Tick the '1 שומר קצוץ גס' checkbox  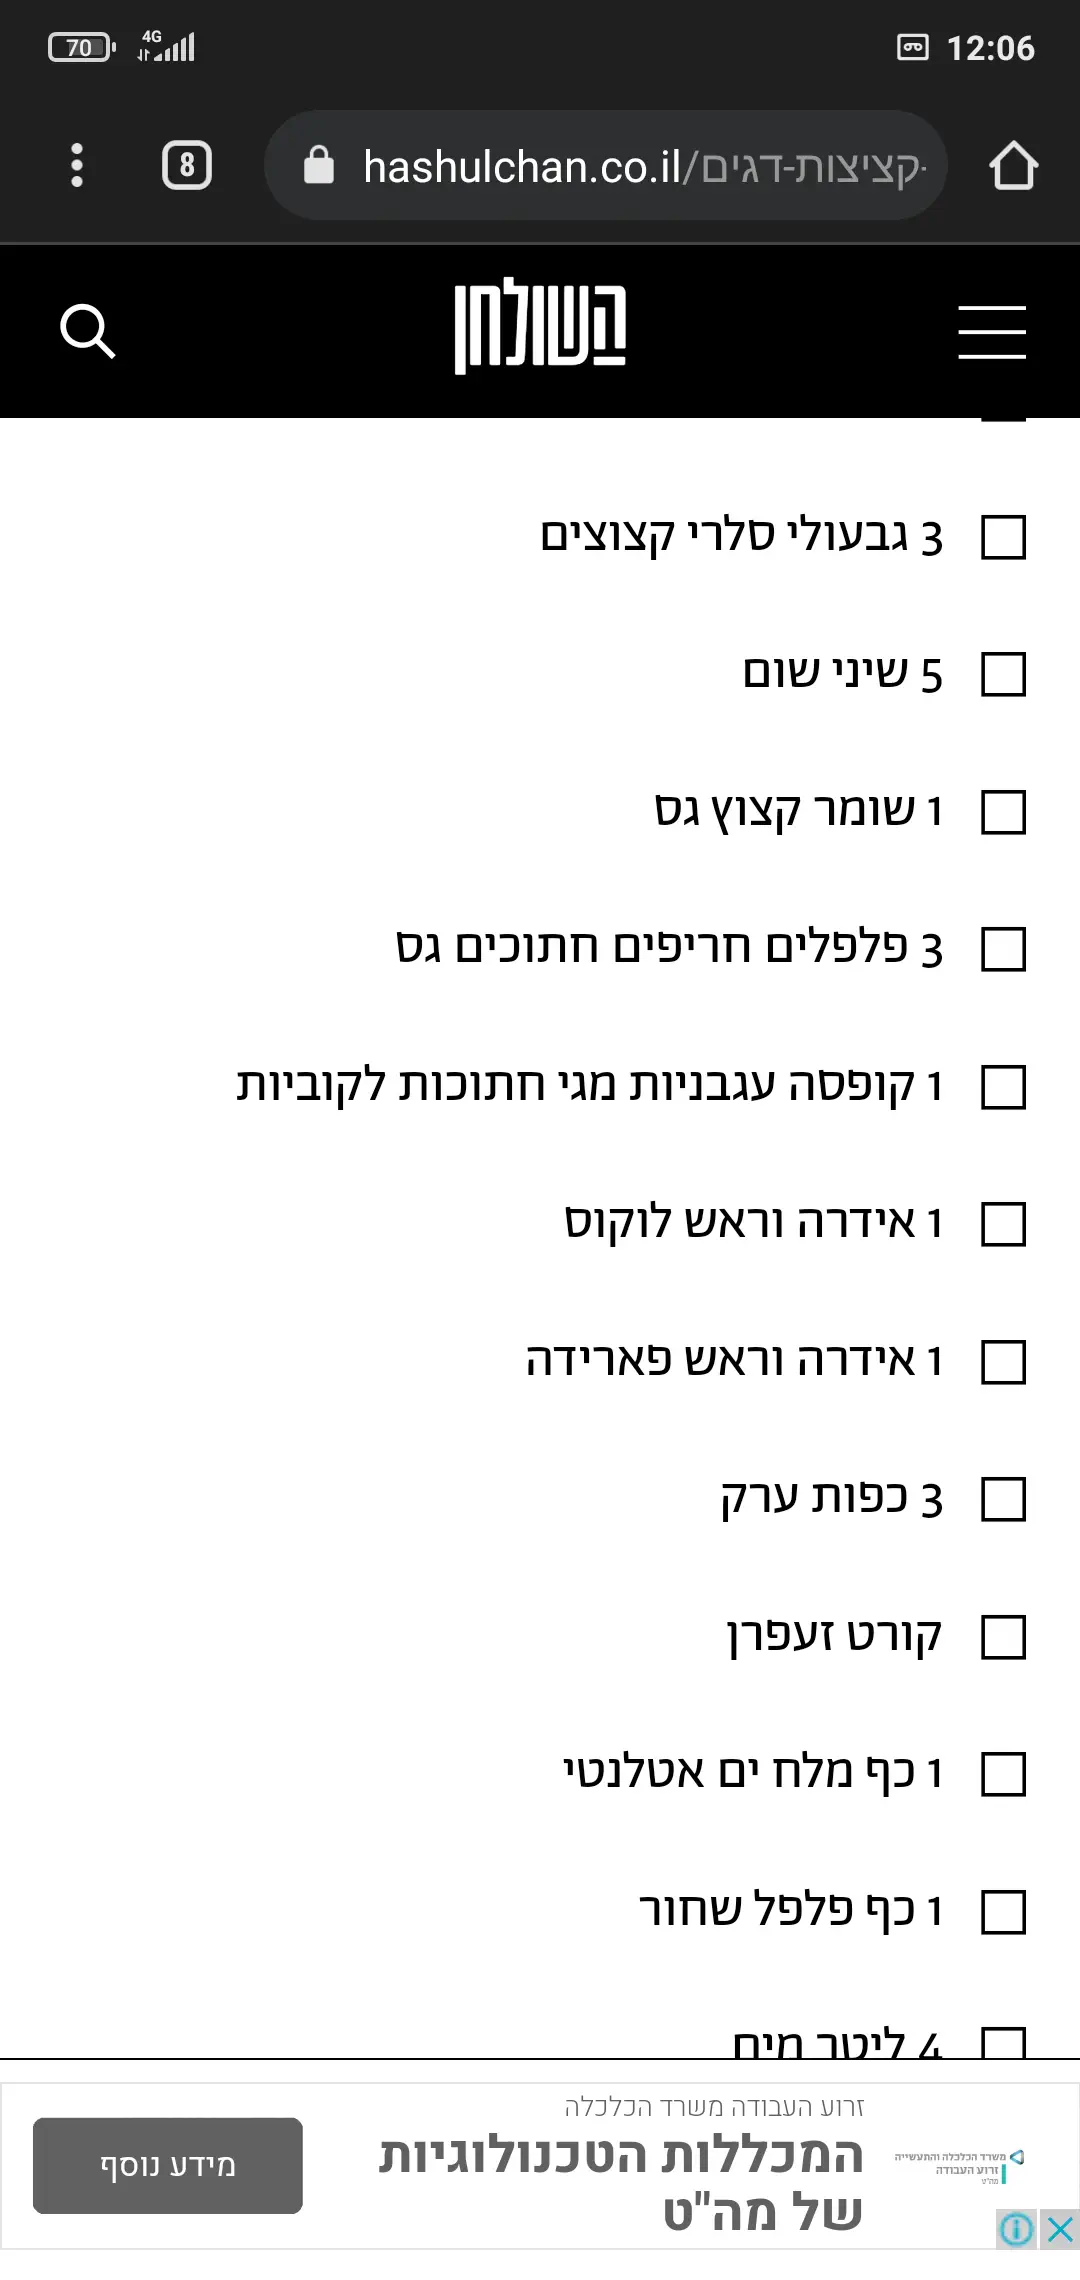[x=1003, y=812]
